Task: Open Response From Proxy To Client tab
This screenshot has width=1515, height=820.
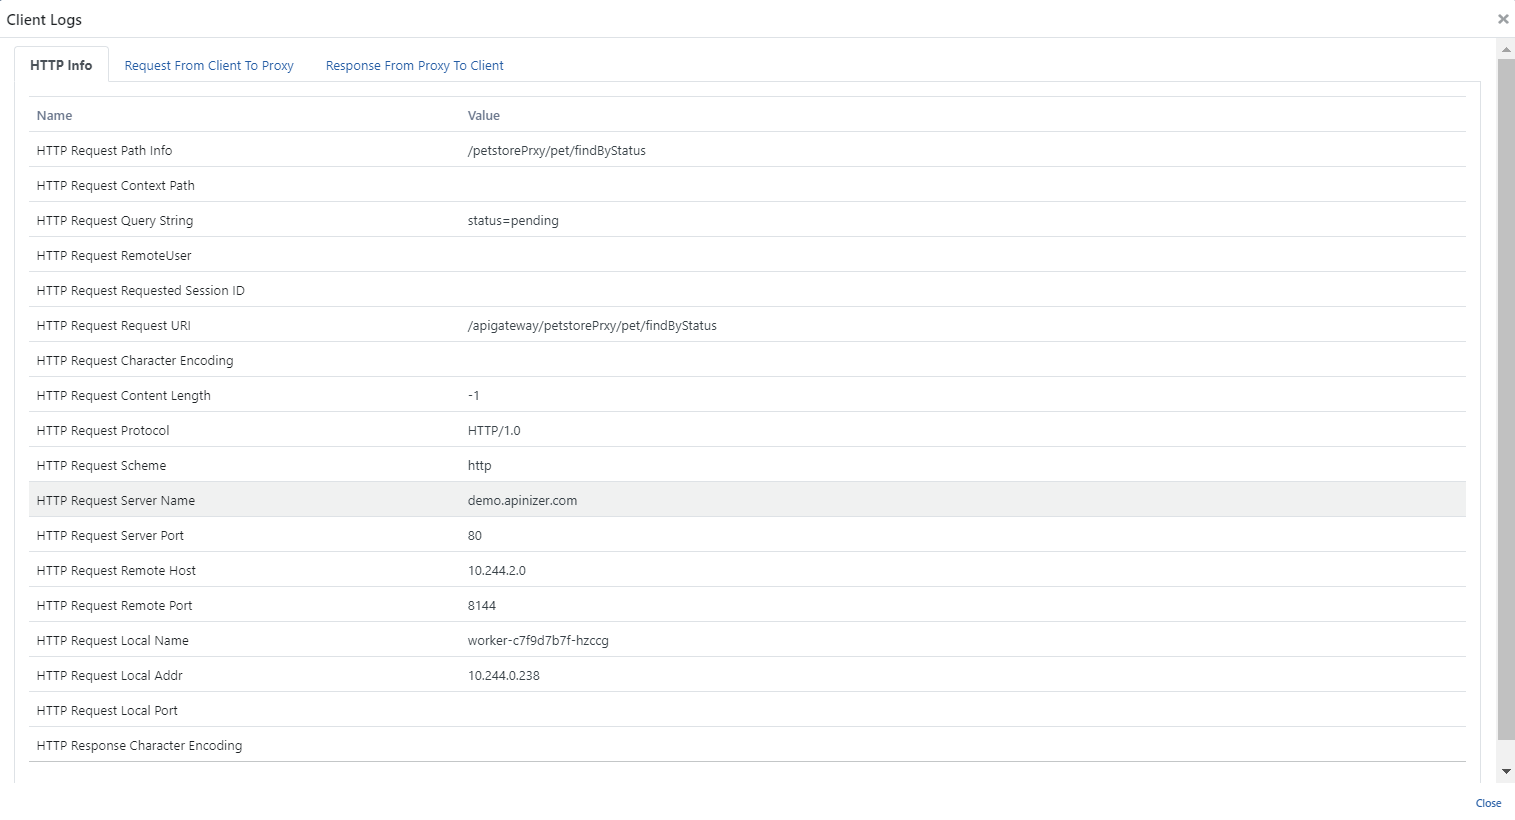Action: pos(414,65)
